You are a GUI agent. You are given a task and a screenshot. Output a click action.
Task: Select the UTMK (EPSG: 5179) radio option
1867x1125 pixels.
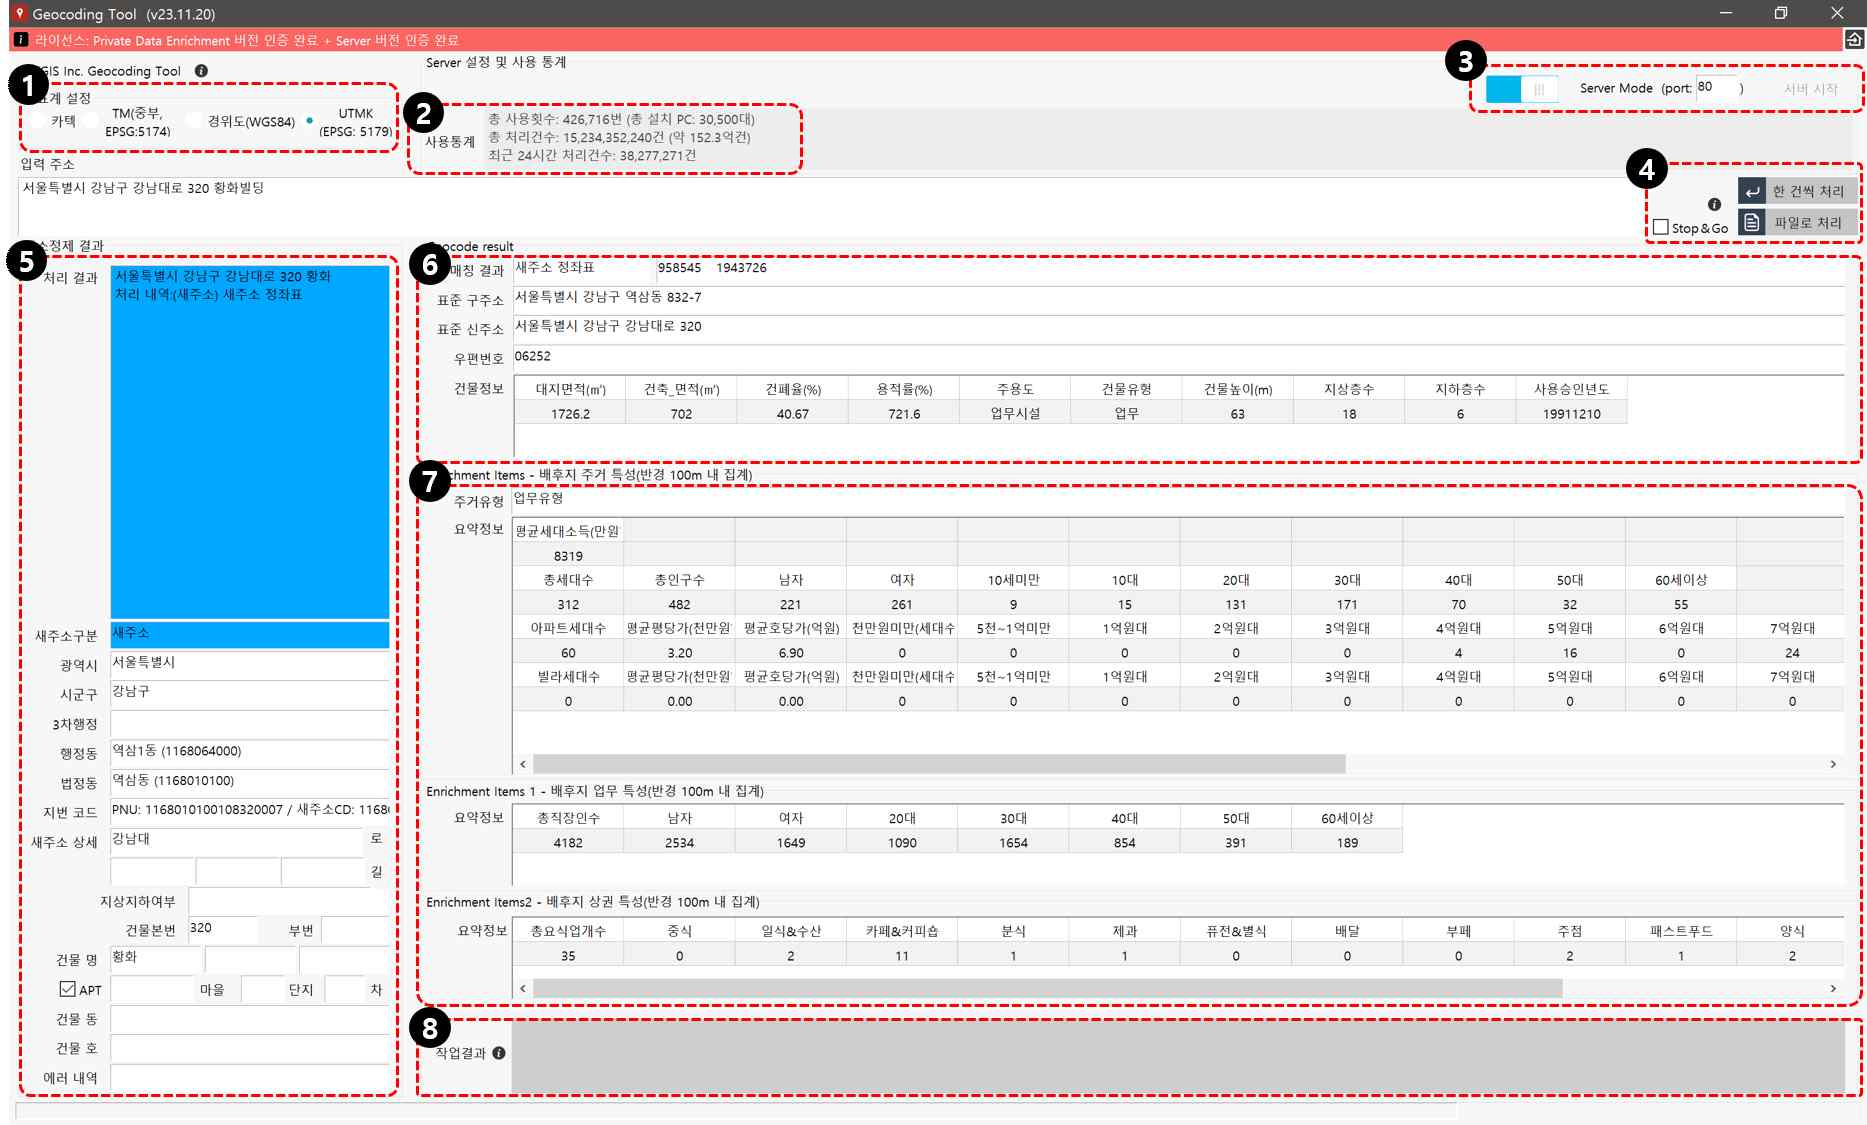tap(310, 121)
